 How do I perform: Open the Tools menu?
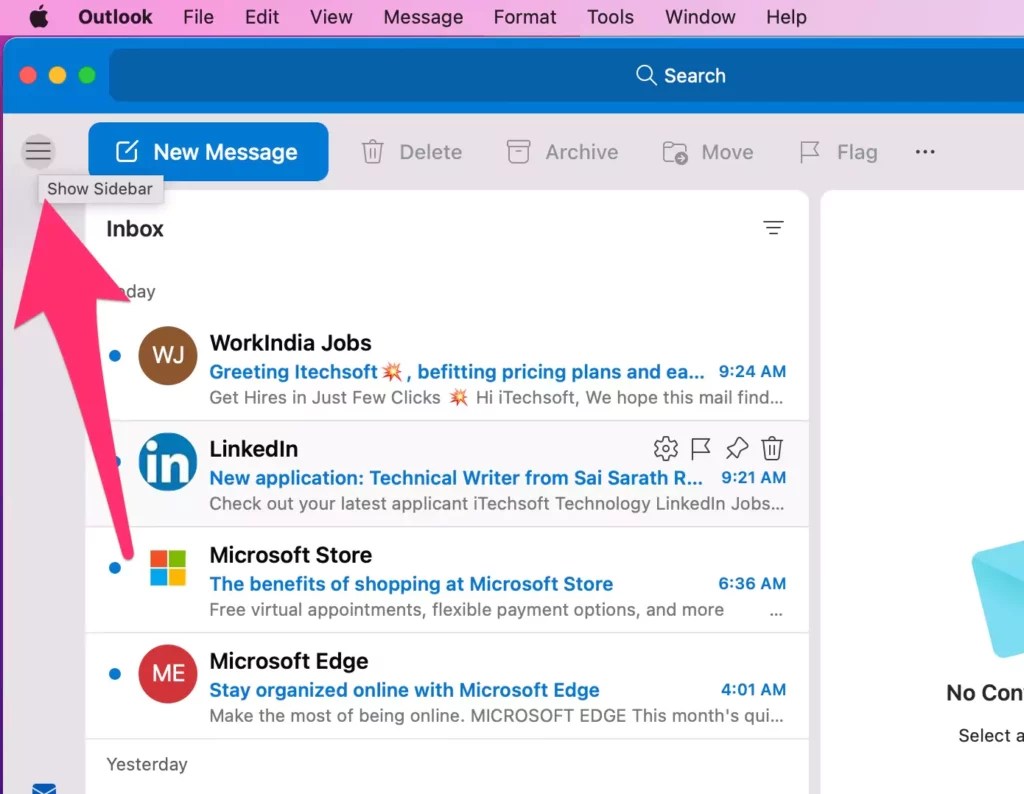[x=610, y=17]
